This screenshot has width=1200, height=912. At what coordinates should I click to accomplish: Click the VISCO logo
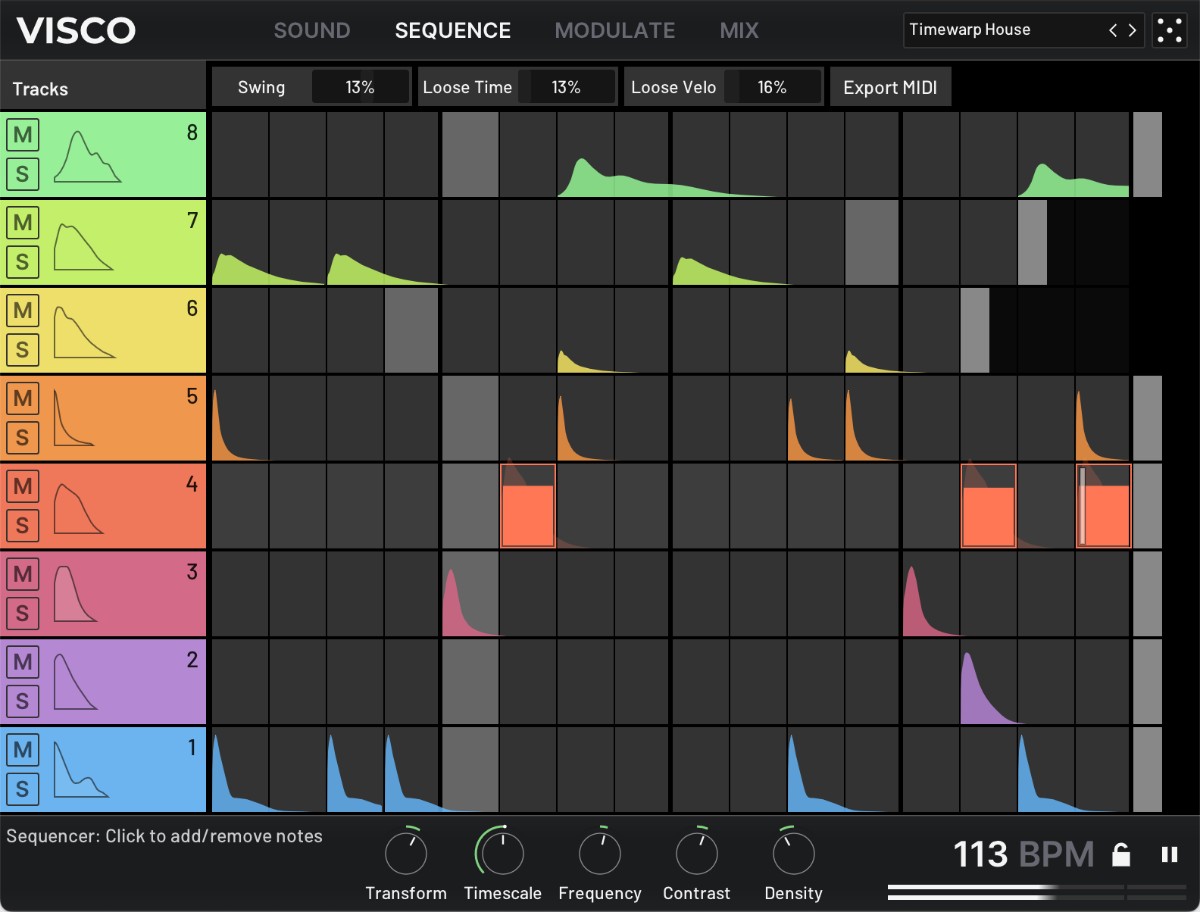tap(75, 30)
